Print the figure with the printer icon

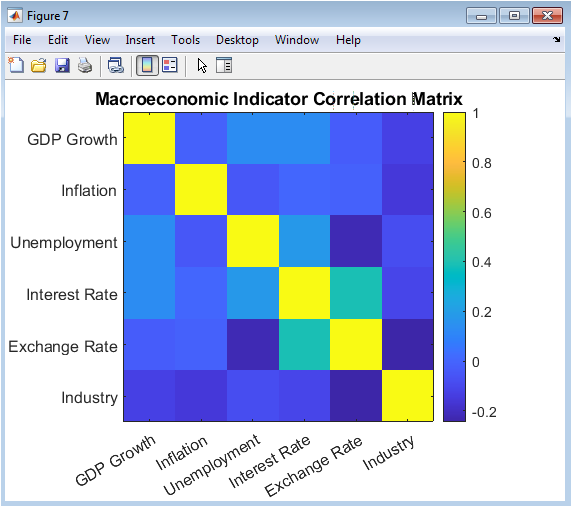[85, 66]
